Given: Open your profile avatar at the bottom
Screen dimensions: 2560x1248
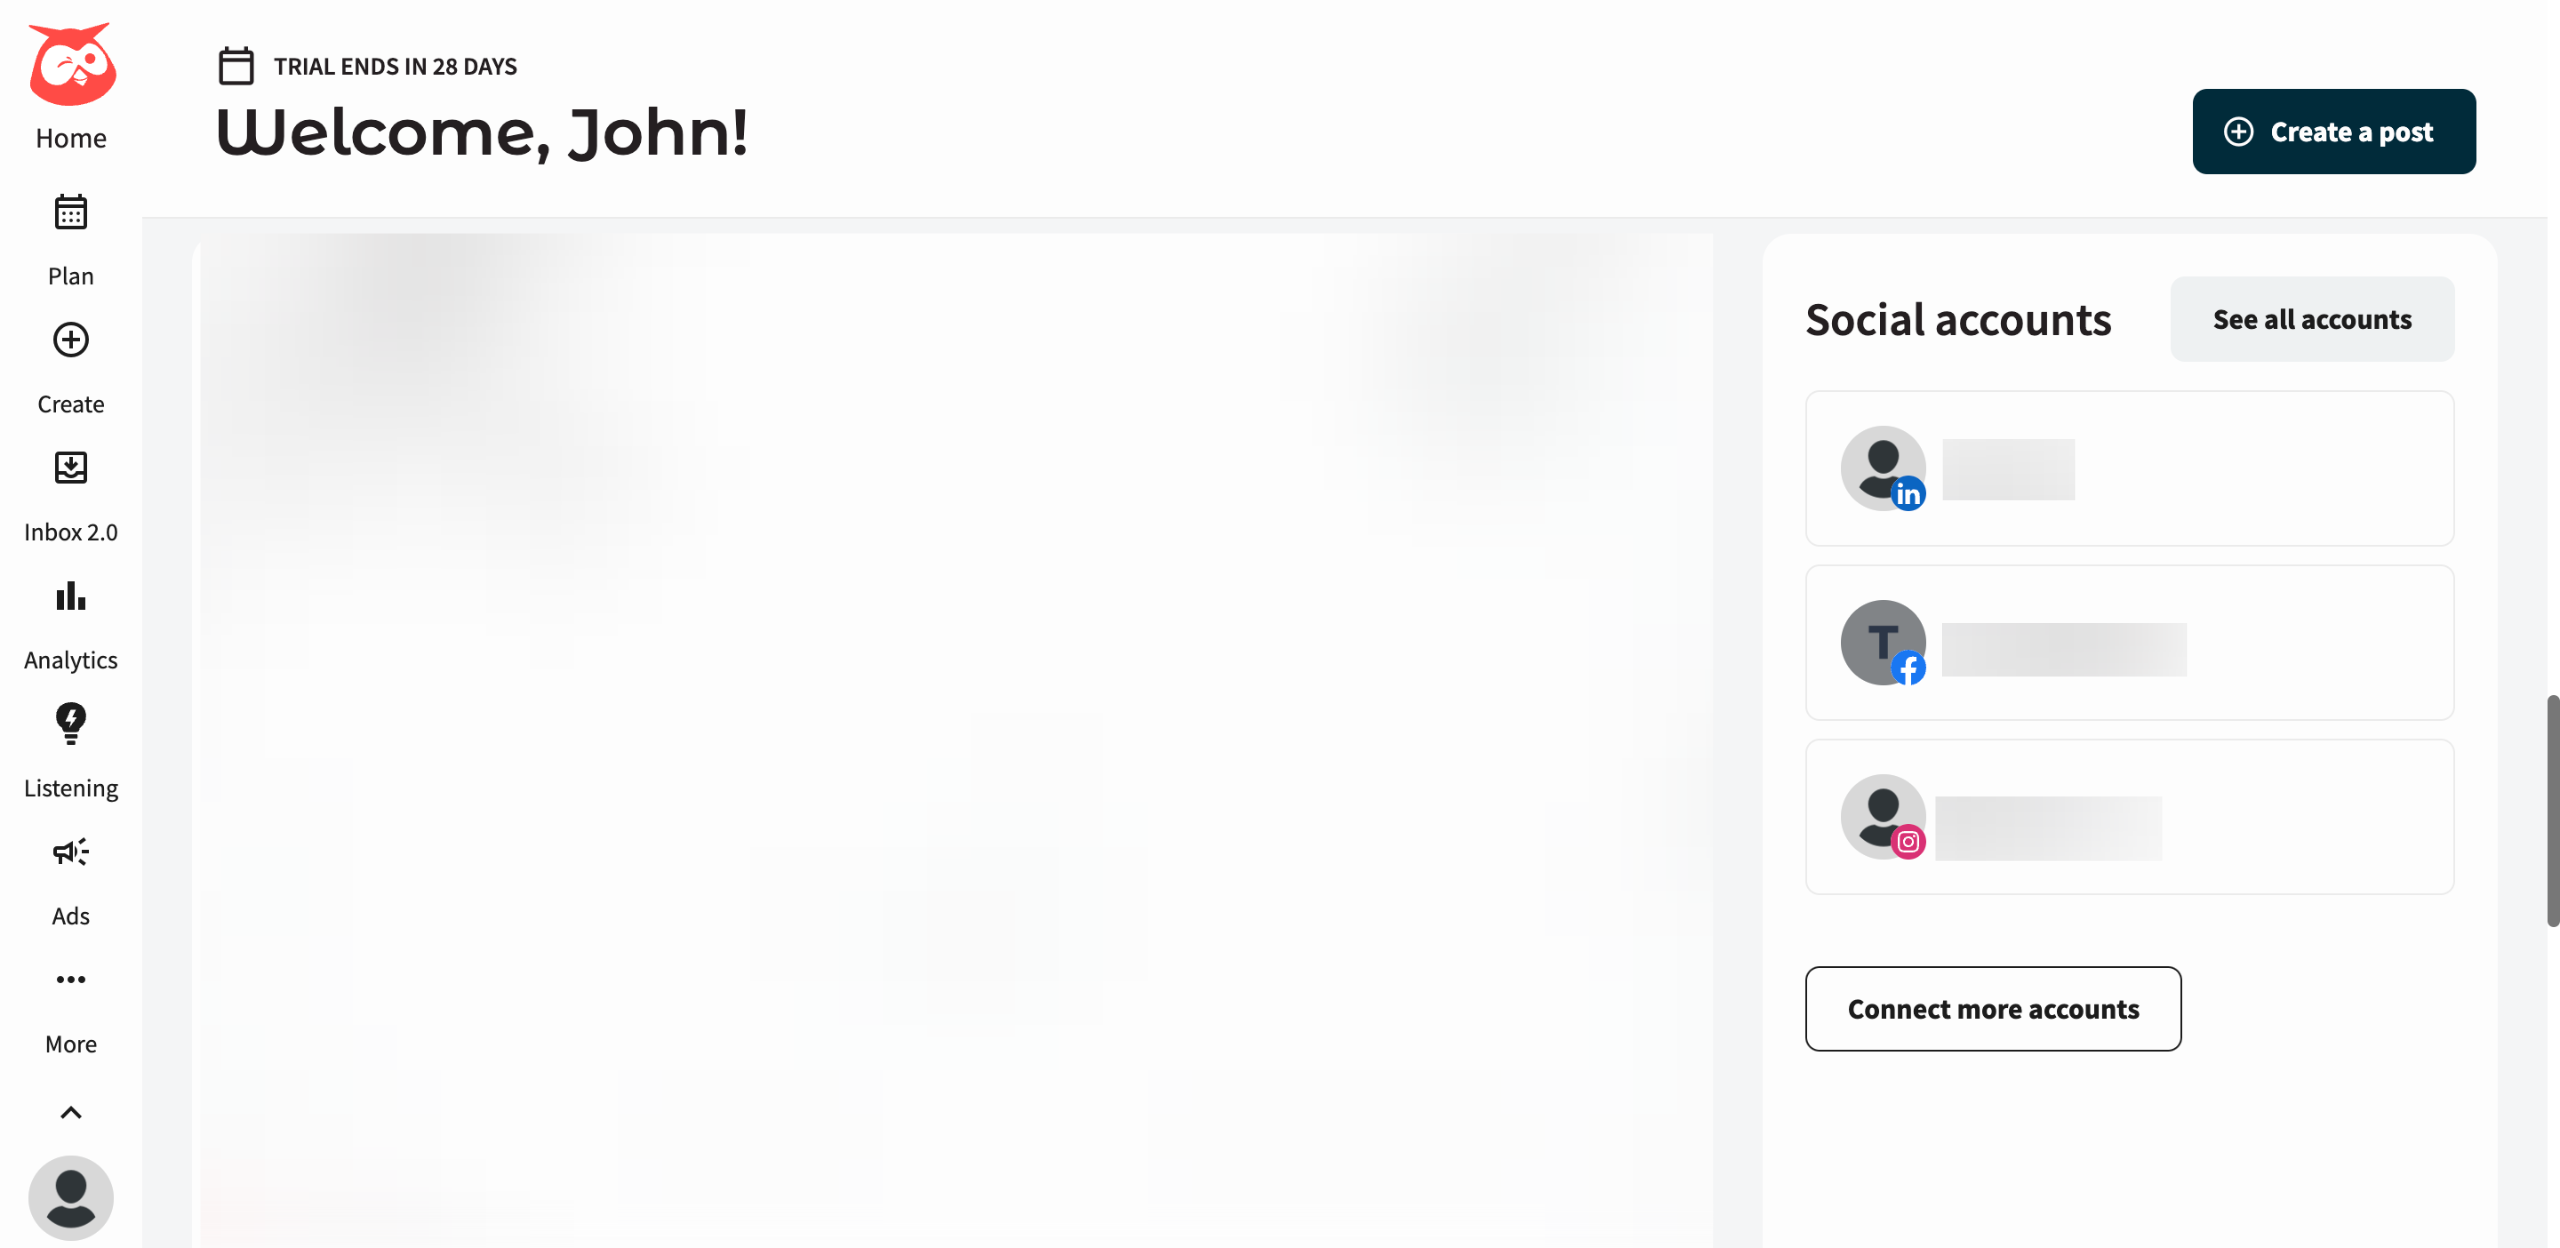Looking at the screenshot, I should [x=70, y=1197].
